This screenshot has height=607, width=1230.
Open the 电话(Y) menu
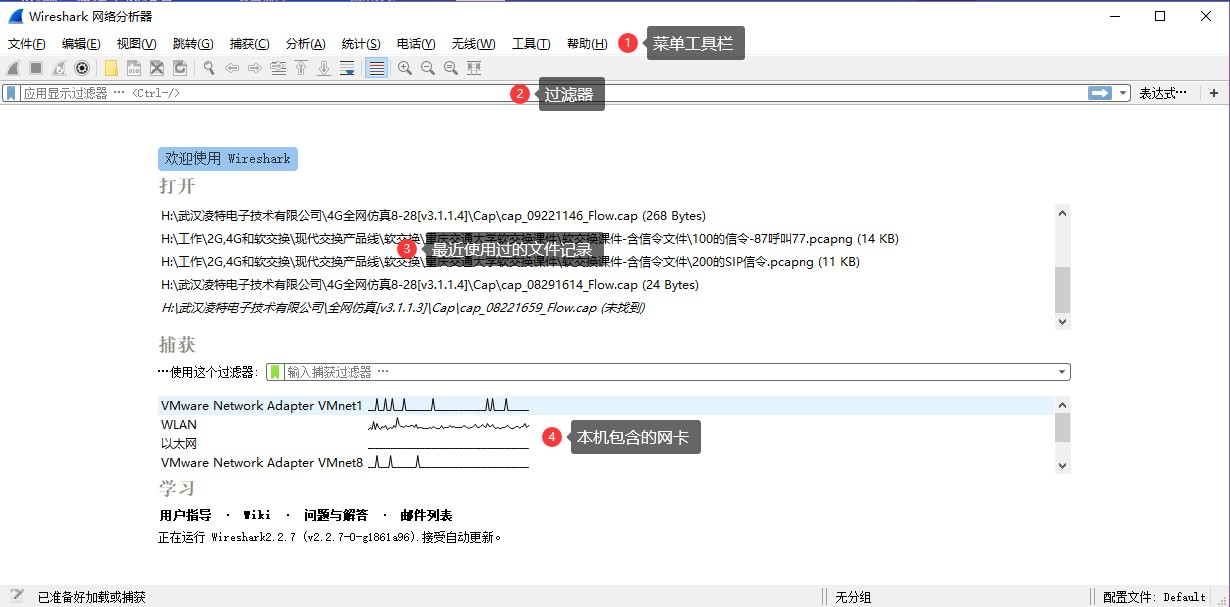pos(416,44)
